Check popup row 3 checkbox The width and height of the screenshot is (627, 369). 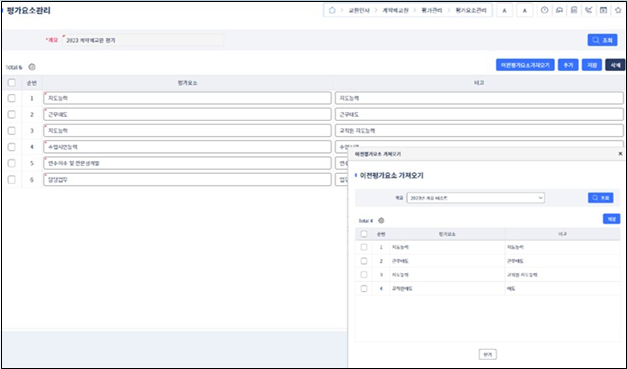tap(364, 275)
